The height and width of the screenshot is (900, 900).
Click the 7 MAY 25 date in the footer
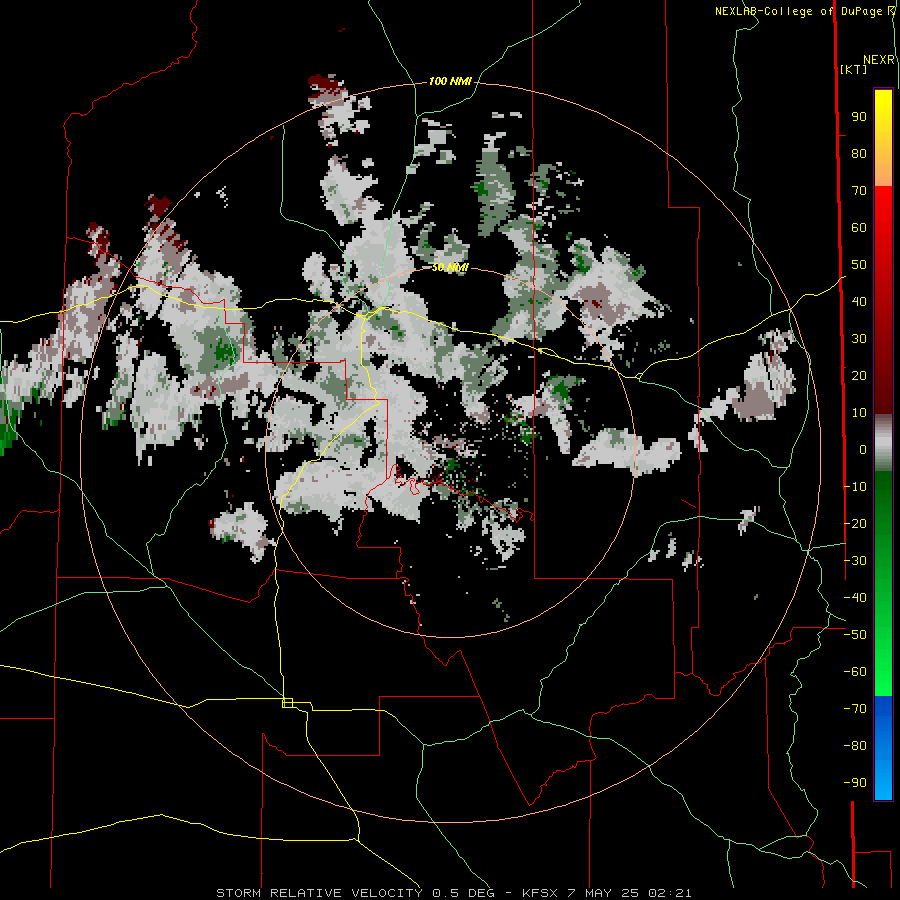603,893
